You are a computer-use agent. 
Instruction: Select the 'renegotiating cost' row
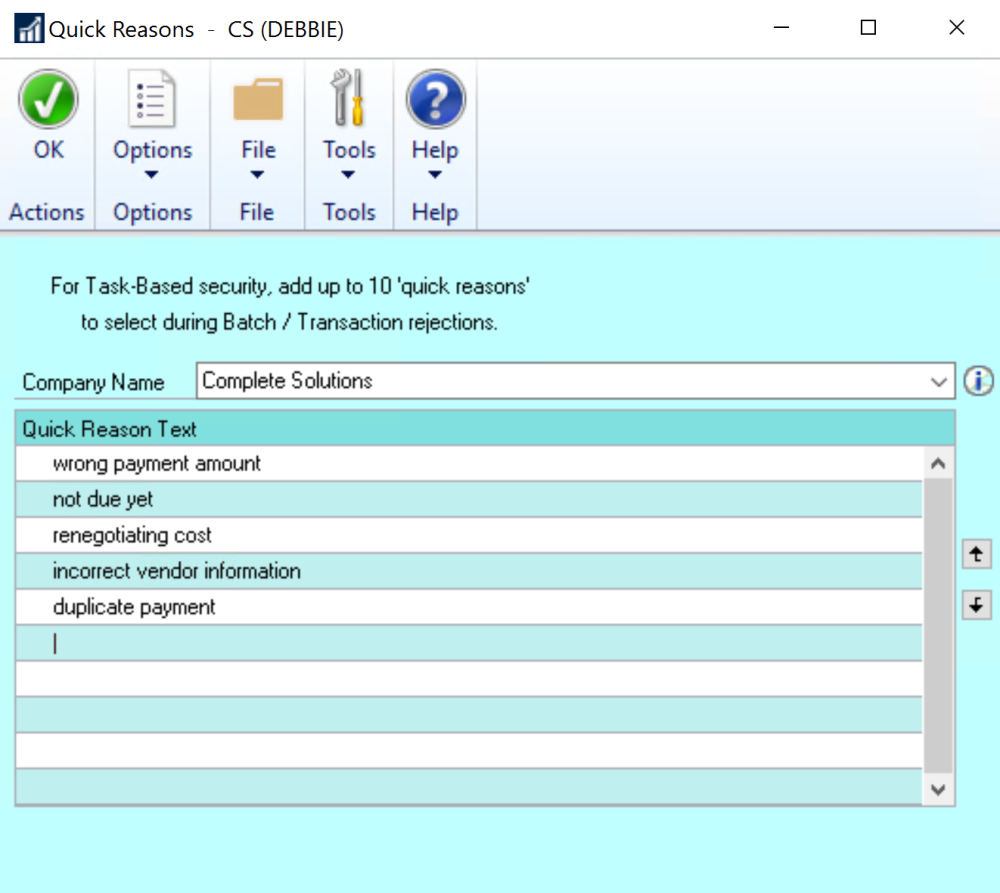point(469,535)
